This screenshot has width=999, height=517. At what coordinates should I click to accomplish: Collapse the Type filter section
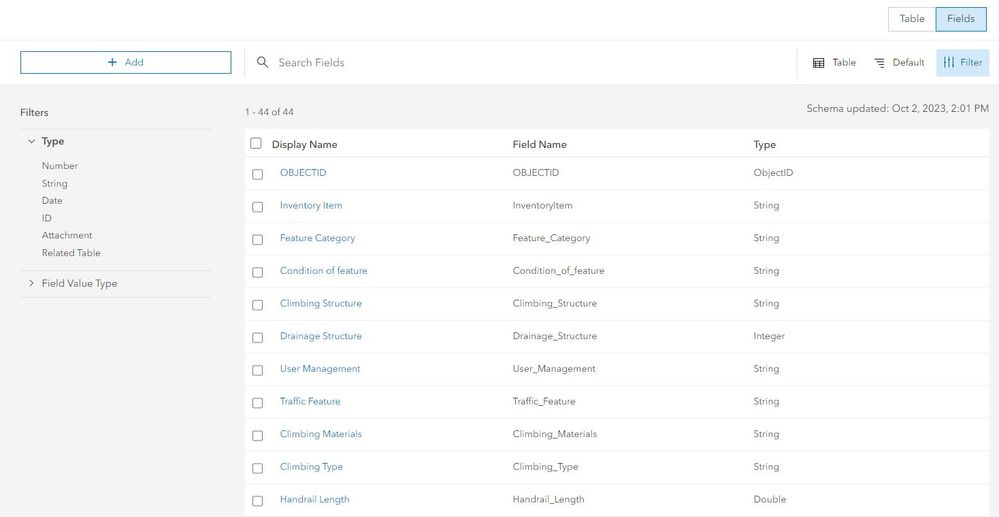pyautogui.click(x=32, y=142)
